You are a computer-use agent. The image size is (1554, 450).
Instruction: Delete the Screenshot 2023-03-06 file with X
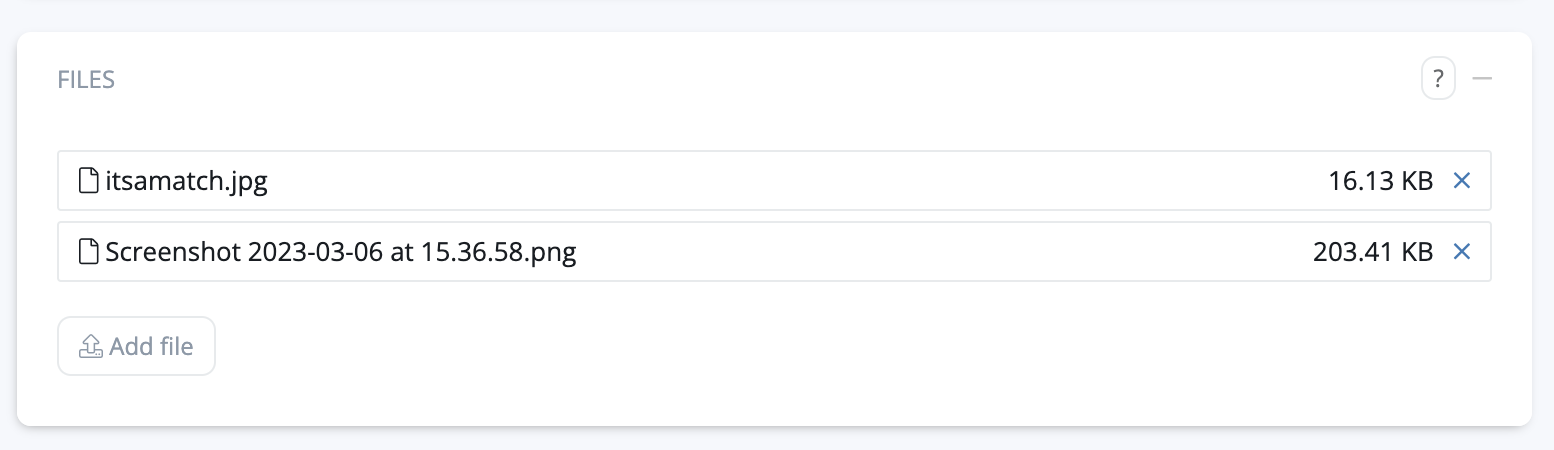point(1461,252)
